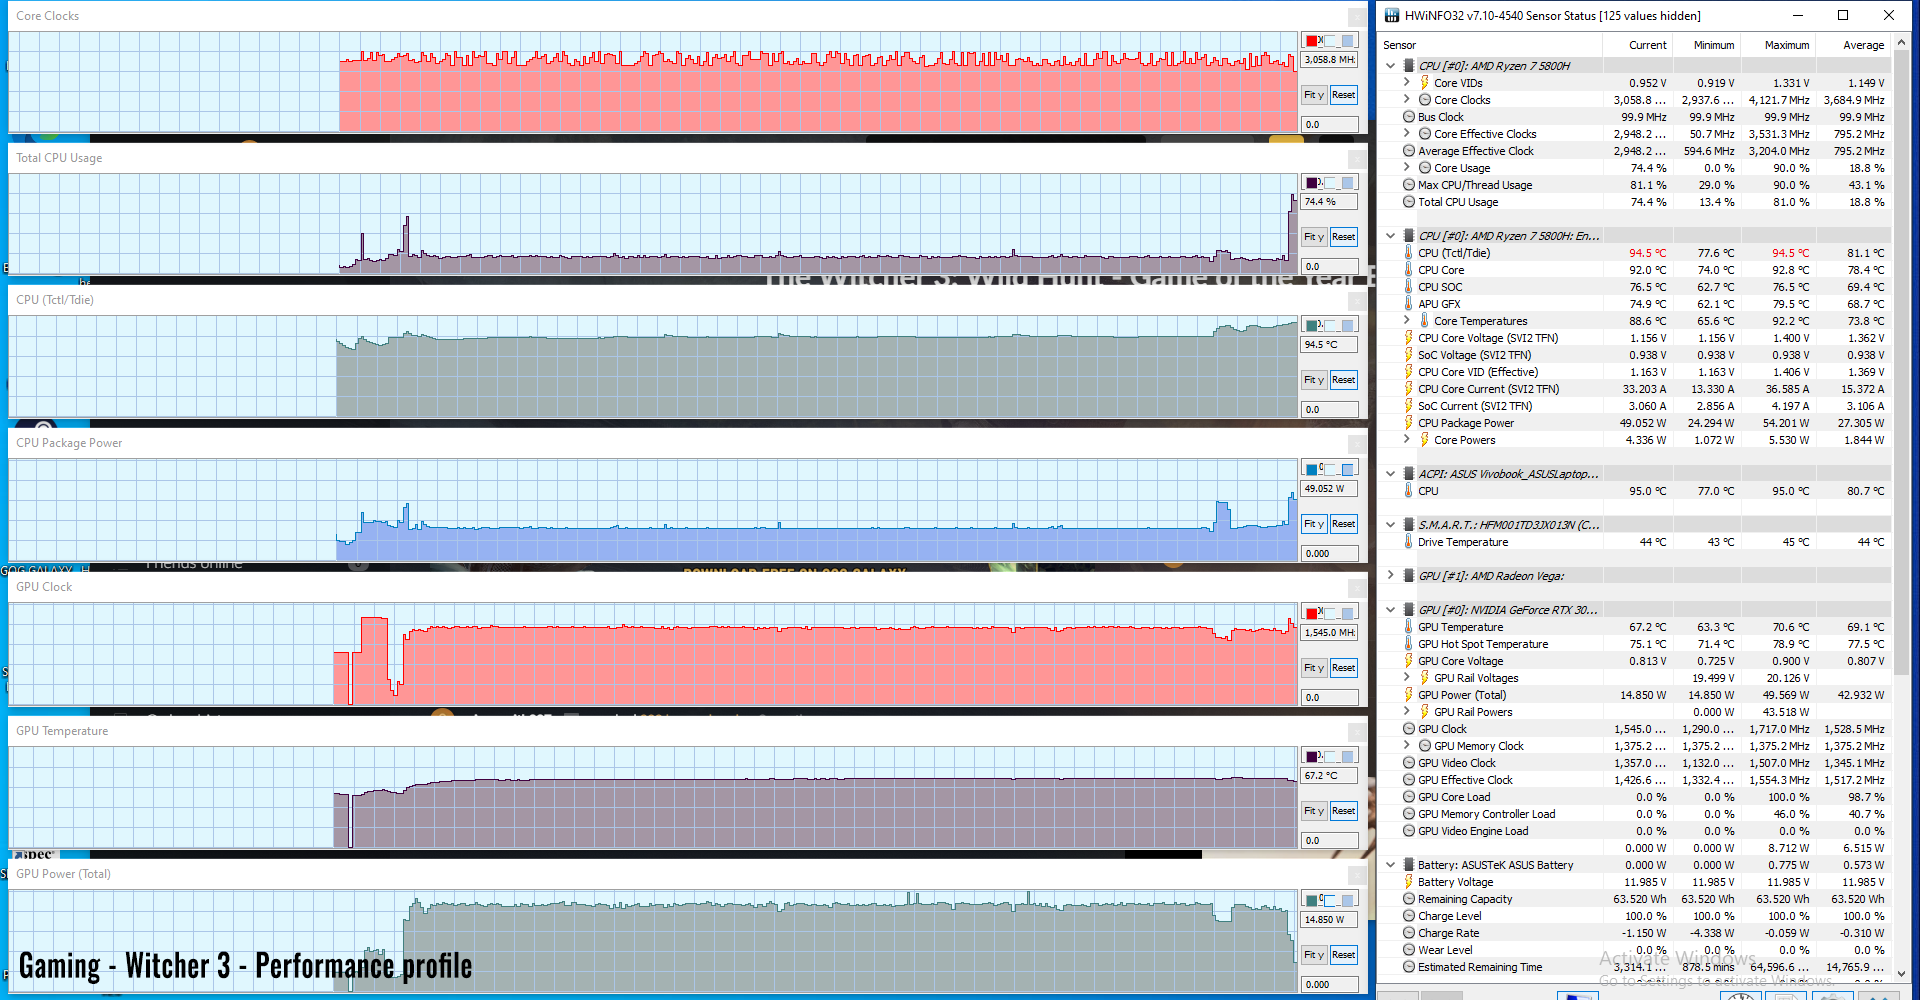Image resolution: width=1920 pixels, height=1000 pixels.
Task: Click the red color swatch on Core Clocks graph
Action: coord(1312,41)
